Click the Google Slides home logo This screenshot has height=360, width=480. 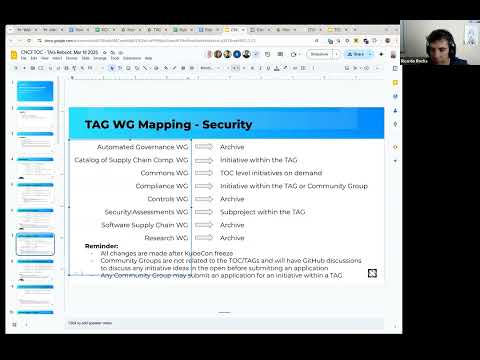(x=14, y=55)
